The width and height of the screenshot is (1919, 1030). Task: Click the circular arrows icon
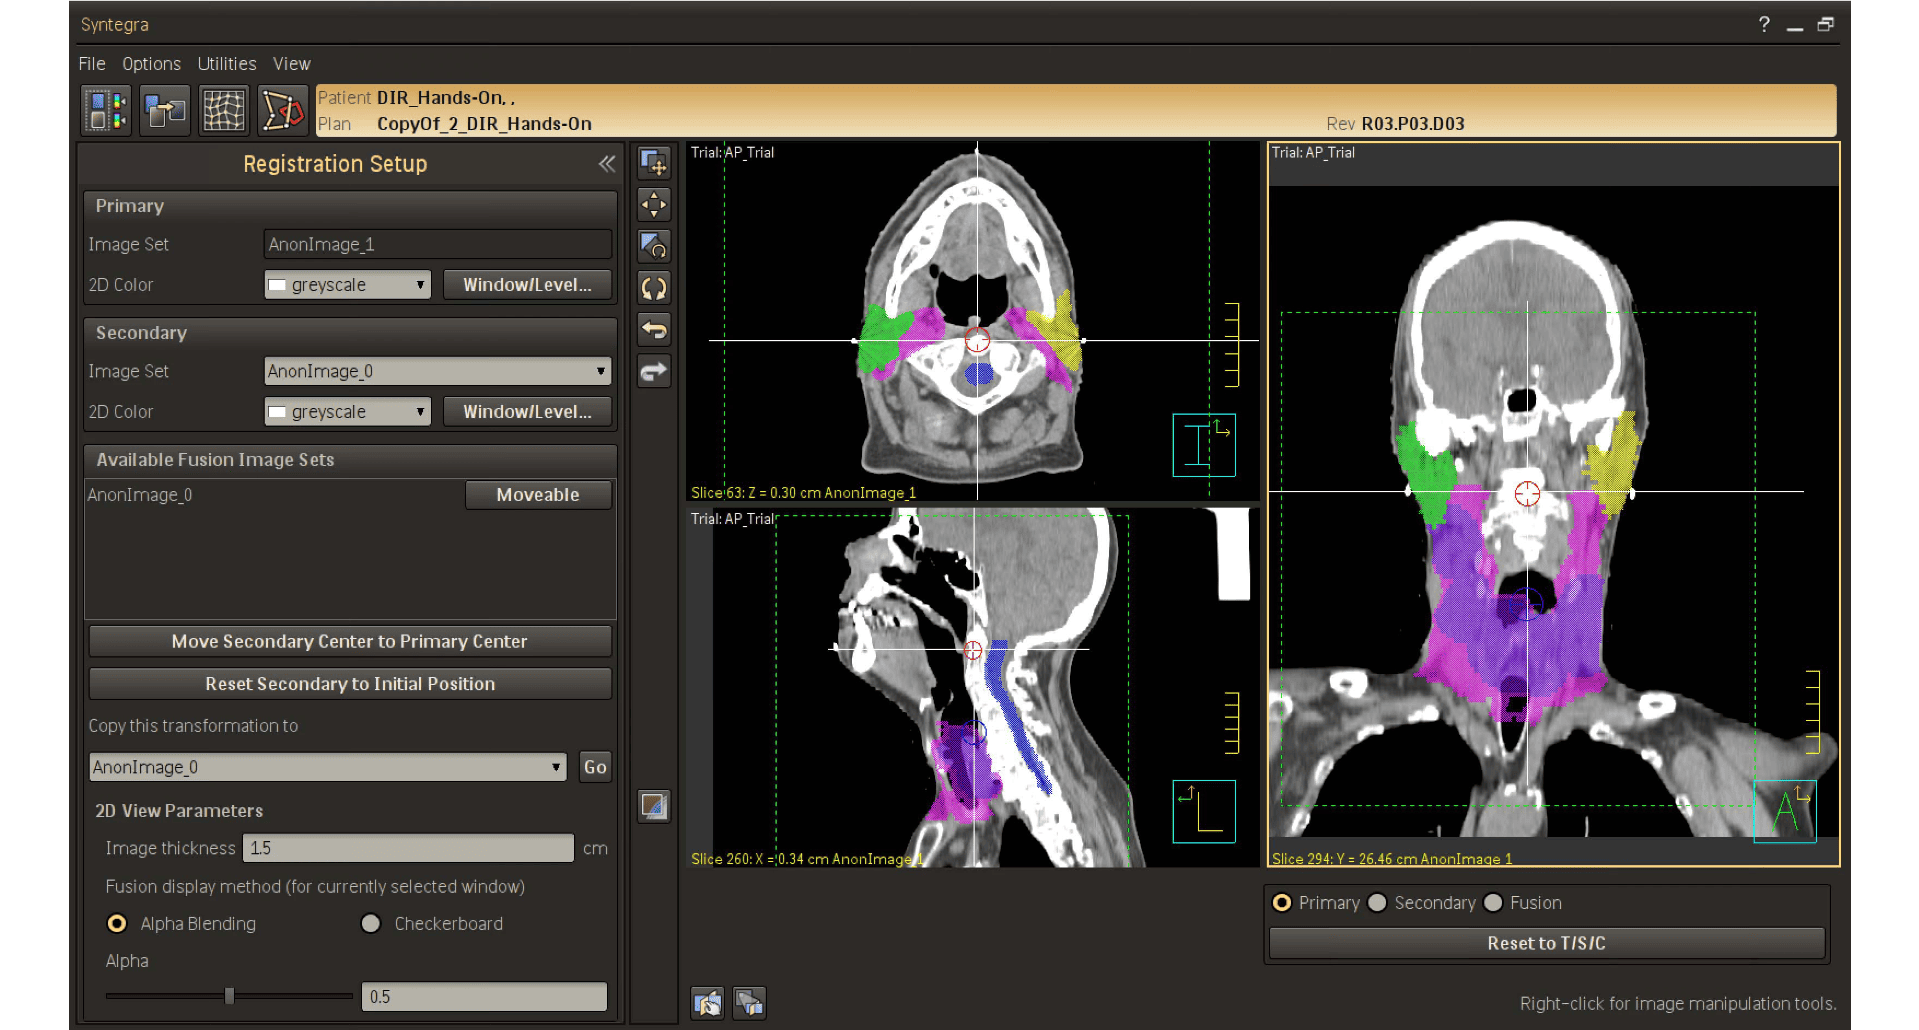pyautogui.click(x=654, y=288)
